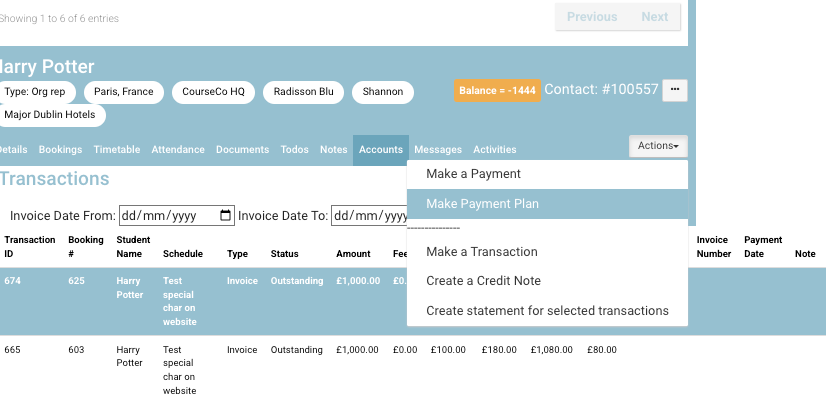The width and height of the screenshot is (826, 401).
Task: Click the orange Balance badge
Action: pyautogui.click(x=498, y=90)
